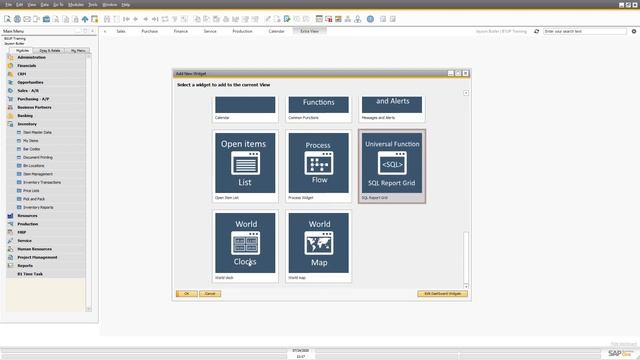640x360 pixels.
Task: Expand the Opportunities module
Action: pos(30,82)
